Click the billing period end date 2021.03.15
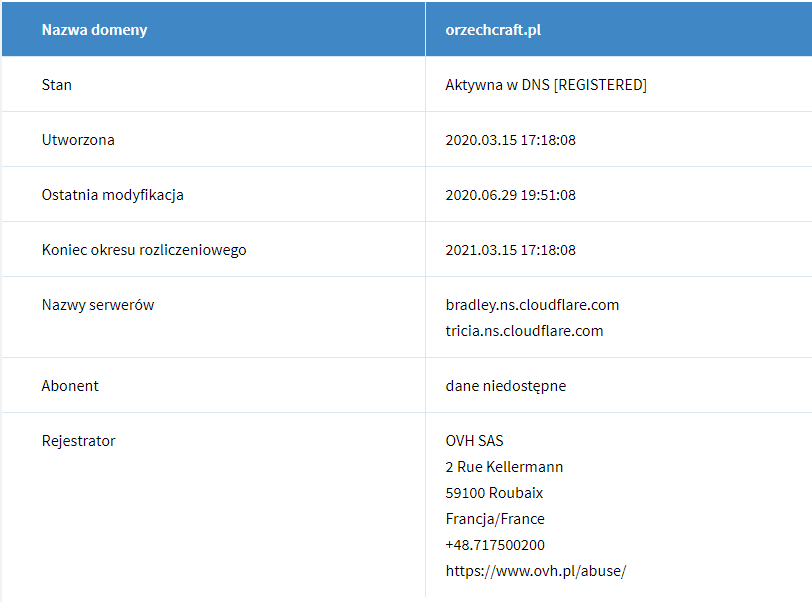Image resolution: width=812 pixels, height=602 pixels. pos(510,250)
